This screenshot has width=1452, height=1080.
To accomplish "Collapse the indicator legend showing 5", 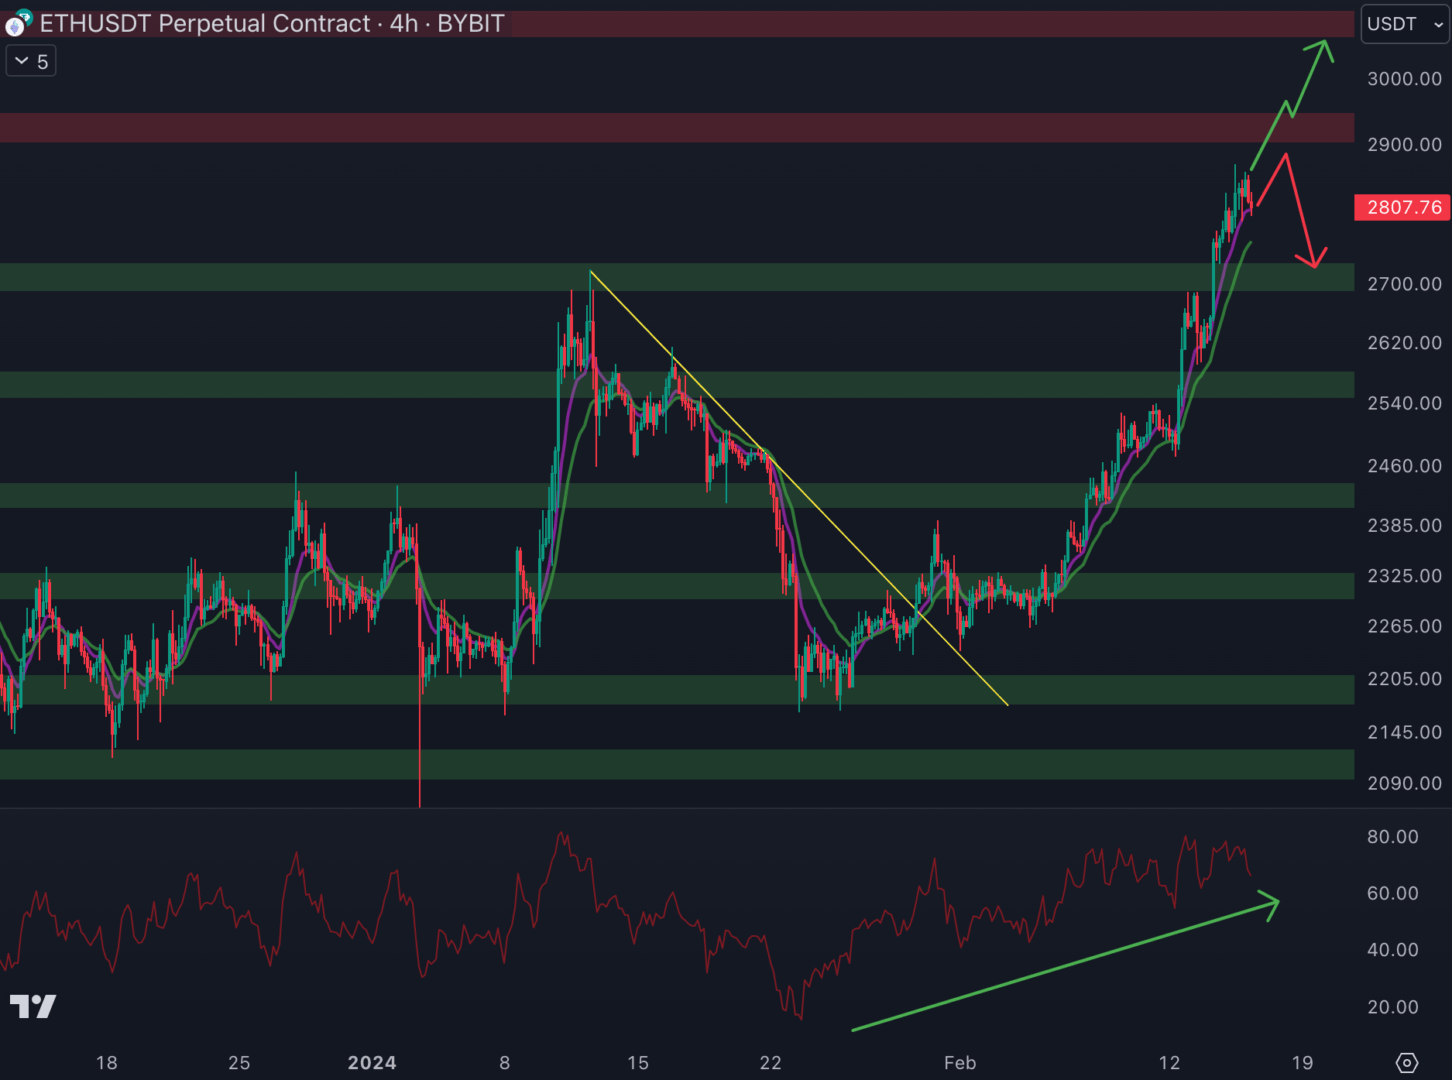I will (31, 62).
